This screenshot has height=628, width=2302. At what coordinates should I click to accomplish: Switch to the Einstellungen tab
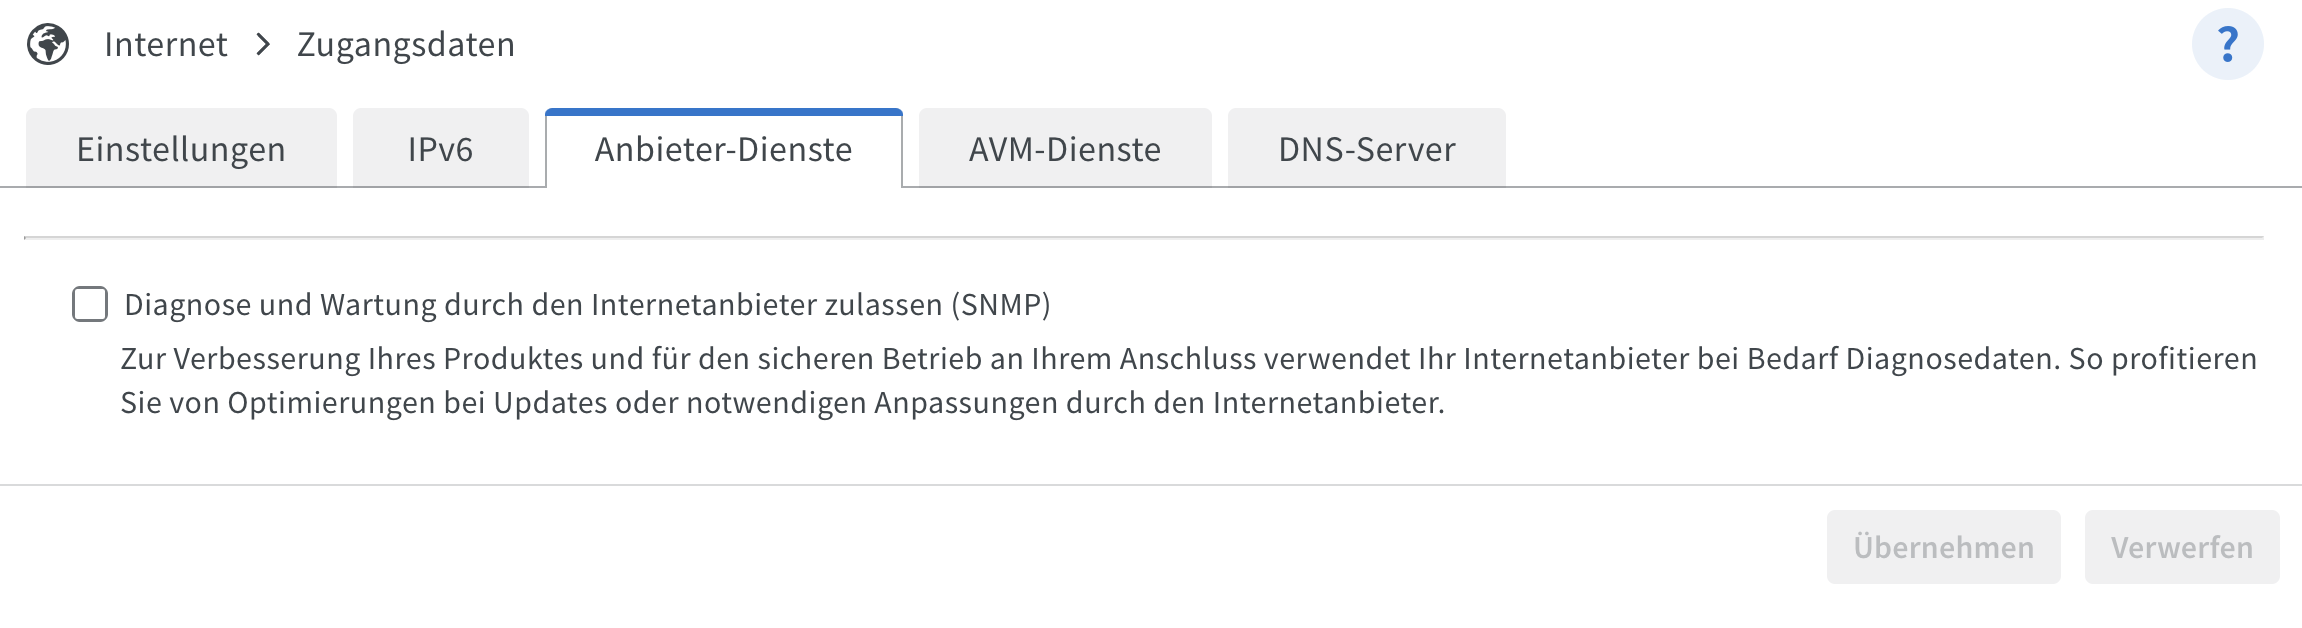tap(181, 149)
